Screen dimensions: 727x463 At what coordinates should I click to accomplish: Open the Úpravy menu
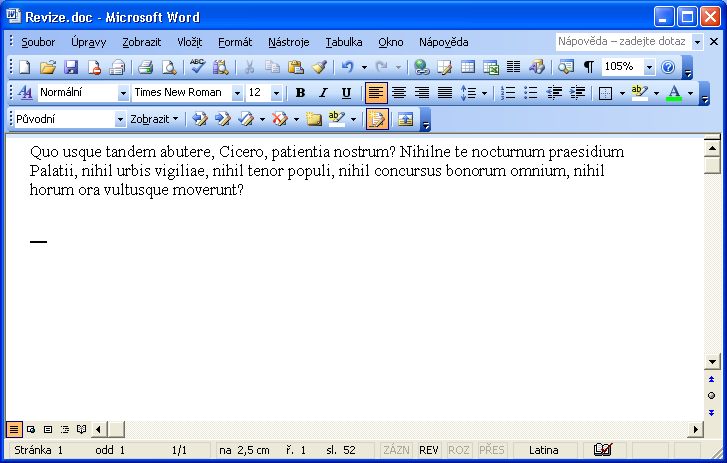point(89,42)
